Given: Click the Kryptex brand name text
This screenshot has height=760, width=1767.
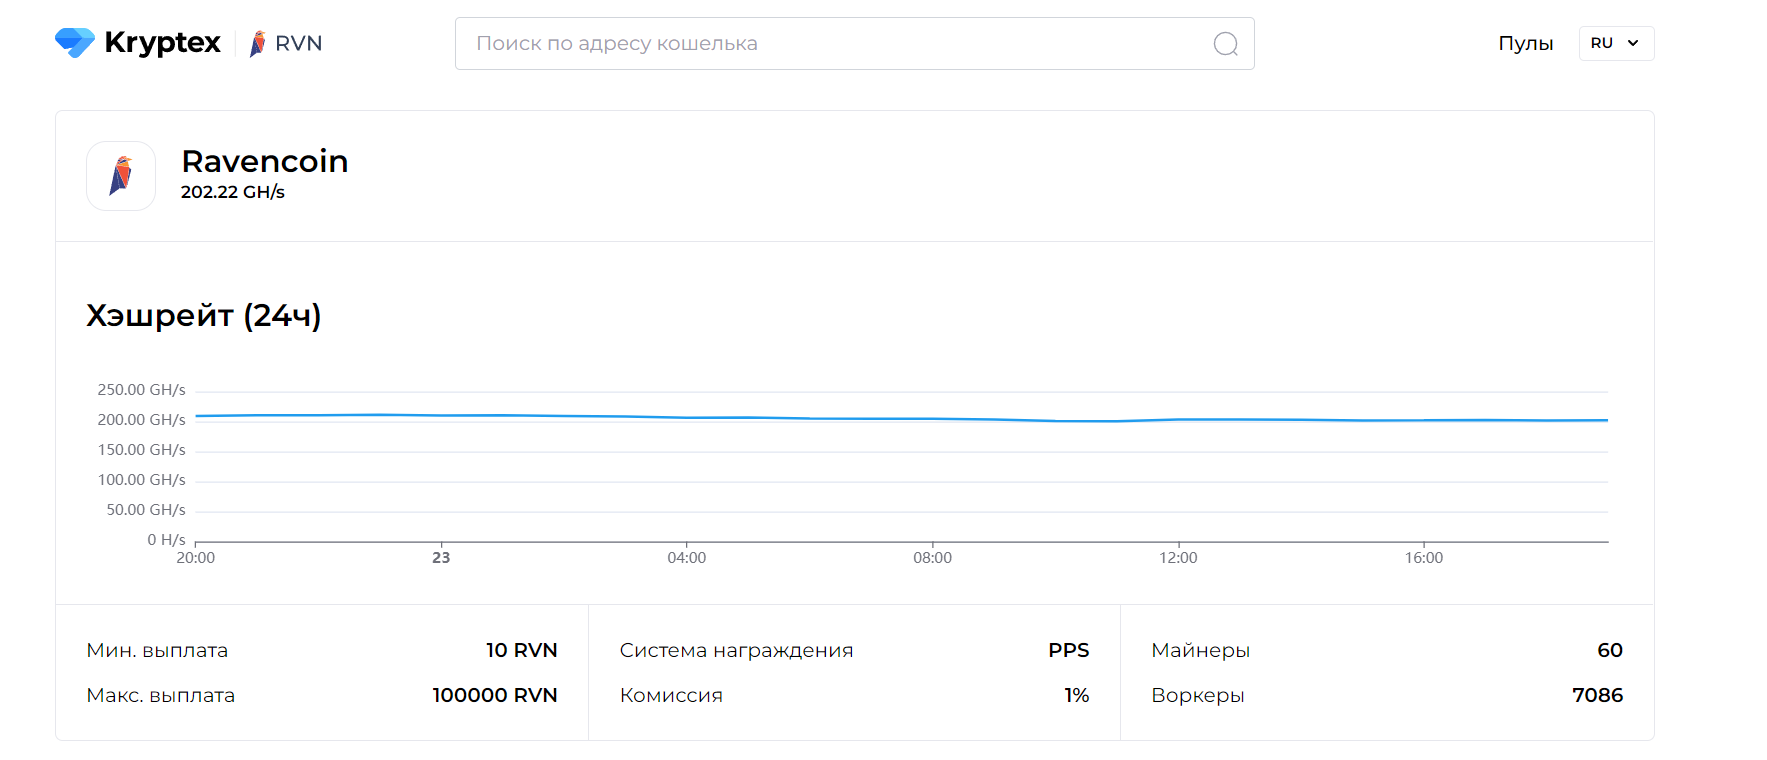Looking at the screenshot, I should pos(162,43).
